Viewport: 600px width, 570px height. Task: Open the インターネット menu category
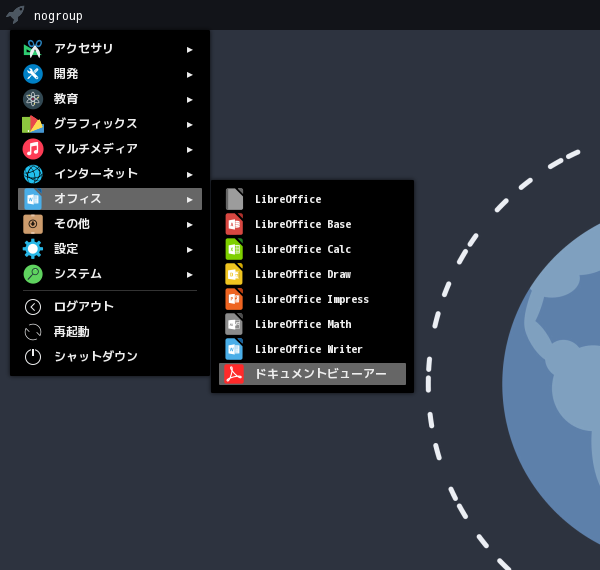(110, 174)
